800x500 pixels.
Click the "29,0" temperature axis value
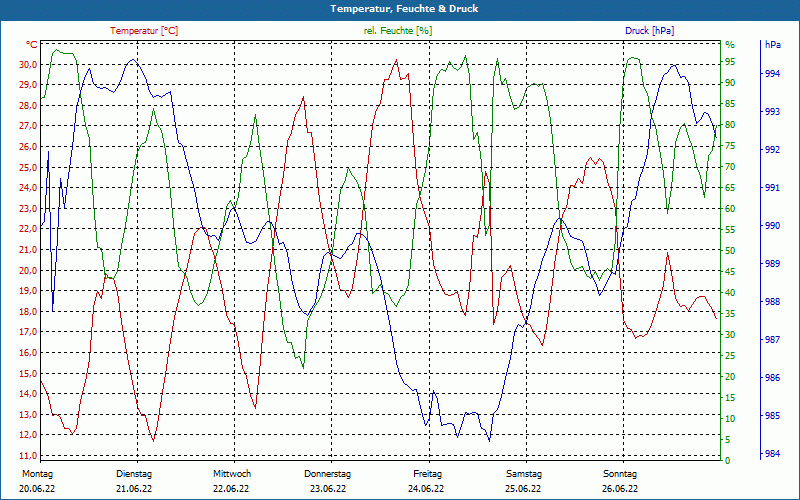pyautogui.click(x=28, y=85)
